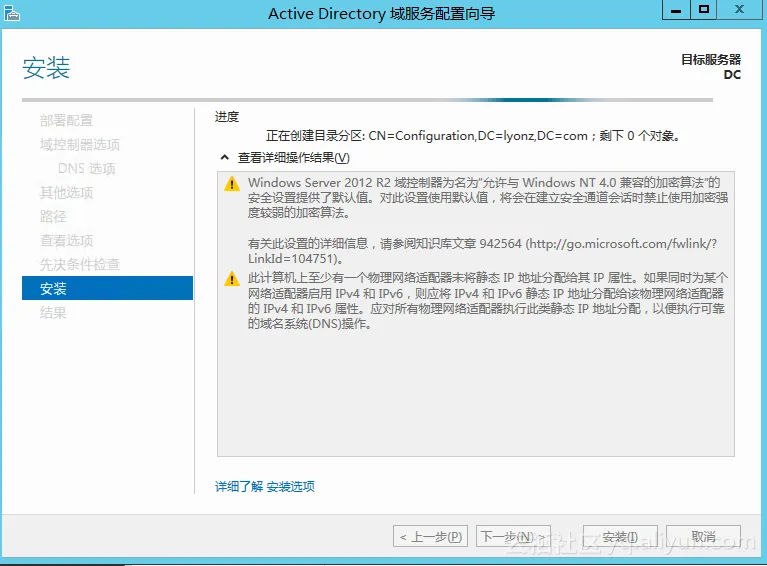
Task: Select the highlighted 安装 step in sidebar
Action: point(108,288)
